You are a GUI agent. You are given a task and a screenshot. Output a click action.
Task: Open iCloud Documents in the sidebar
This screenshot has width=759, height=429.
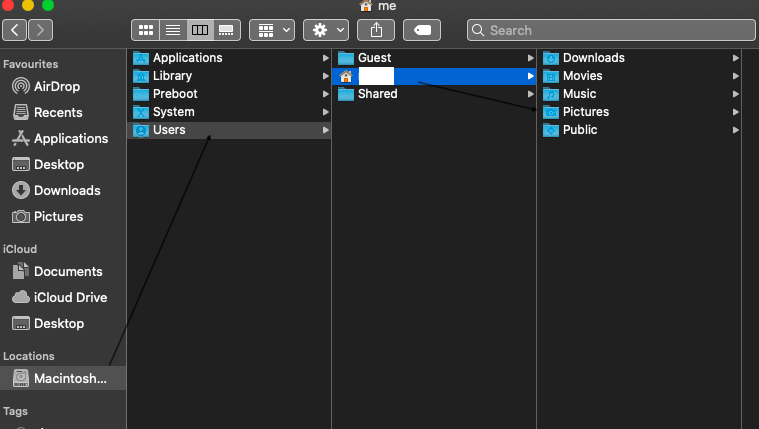(63, 271)
